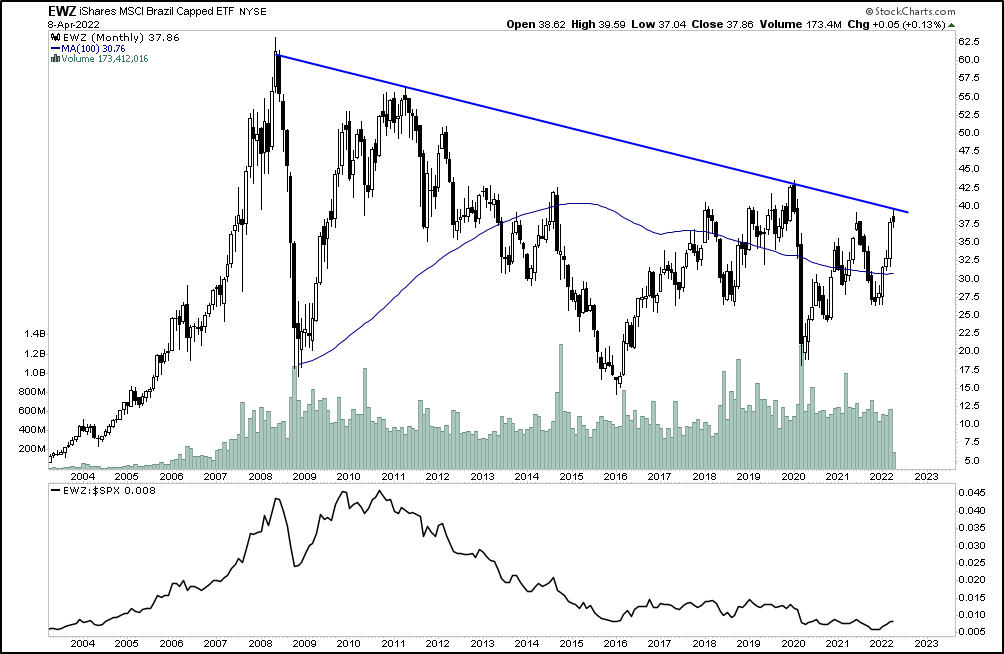Click the Low 37.04 reading
This screenshot has height=654, width=1004.
[x=658, y=24]
